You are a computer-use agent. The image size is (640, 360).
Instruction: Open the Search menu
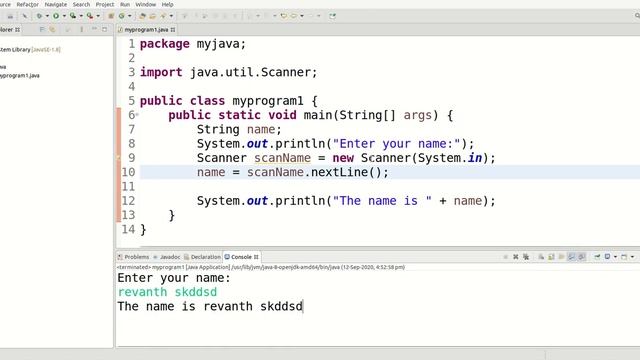click(81, 4)
